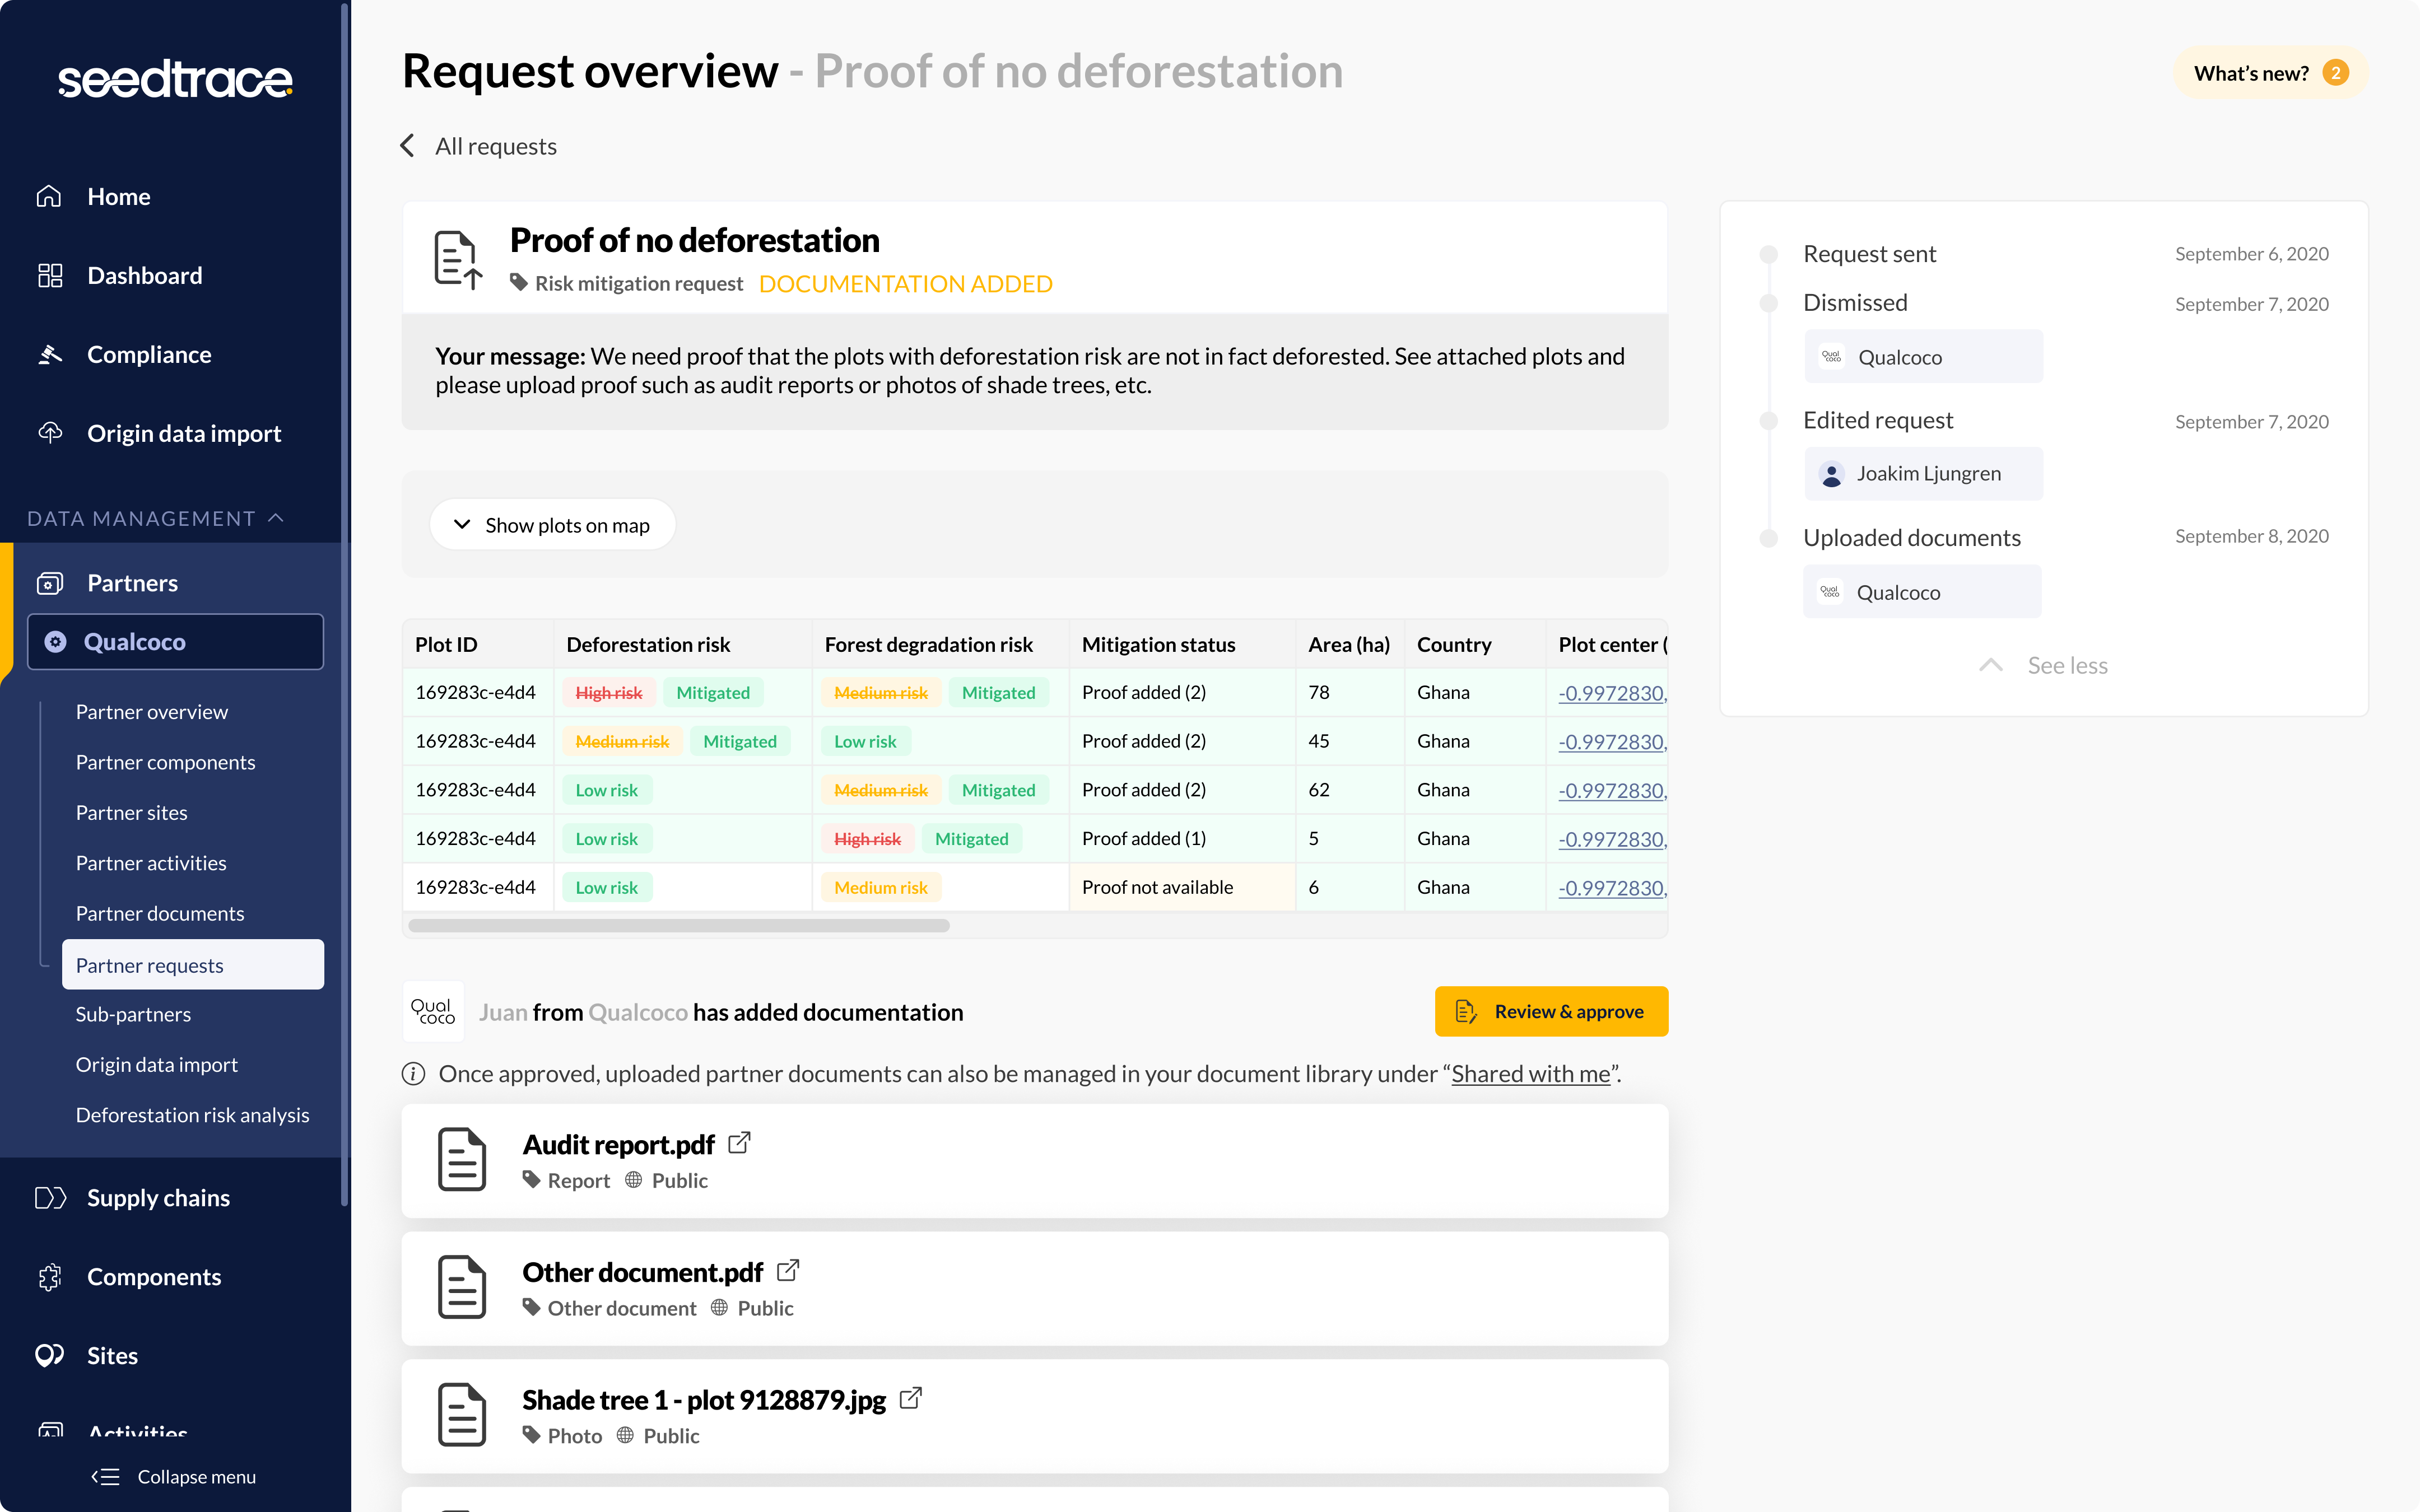
Task: Click the Review & approve button
Action: coord(1551,1011)
